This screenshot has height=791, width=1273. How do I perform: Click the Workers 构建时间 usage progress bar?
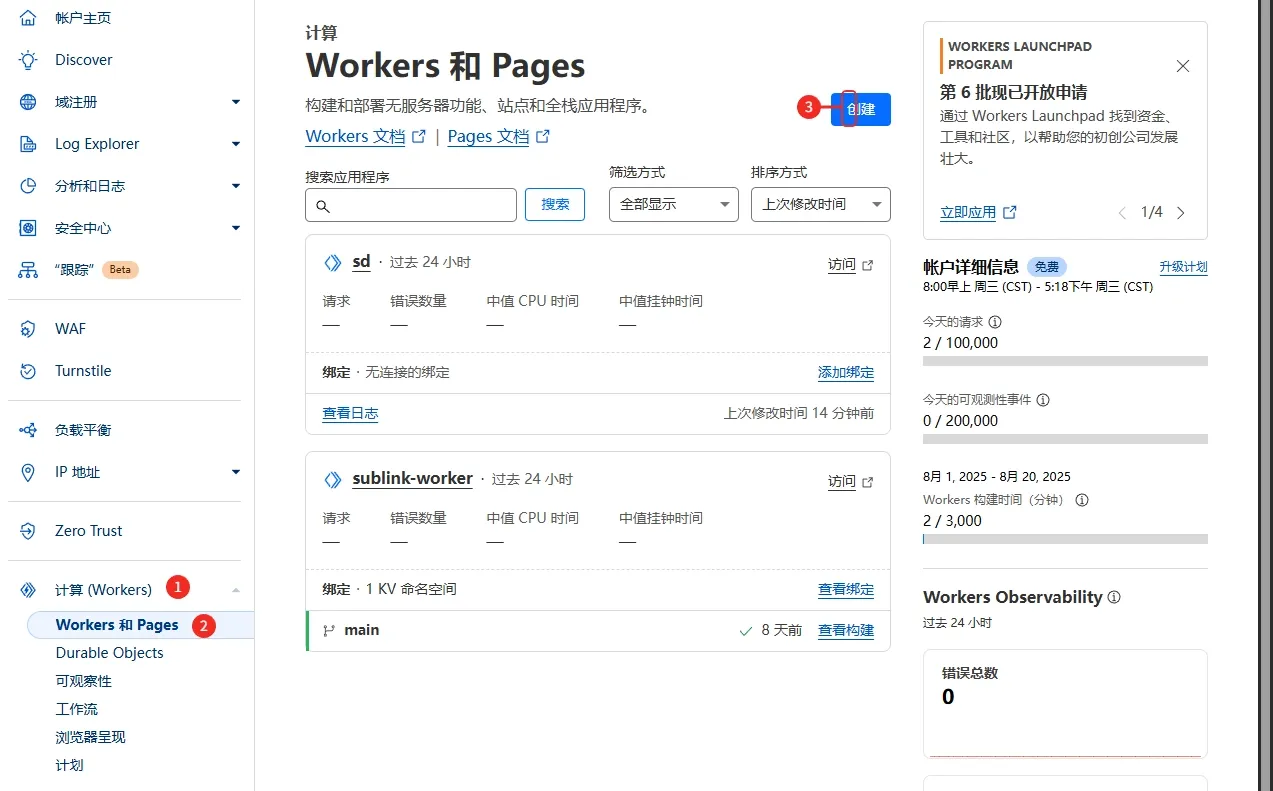point(1065,539)
